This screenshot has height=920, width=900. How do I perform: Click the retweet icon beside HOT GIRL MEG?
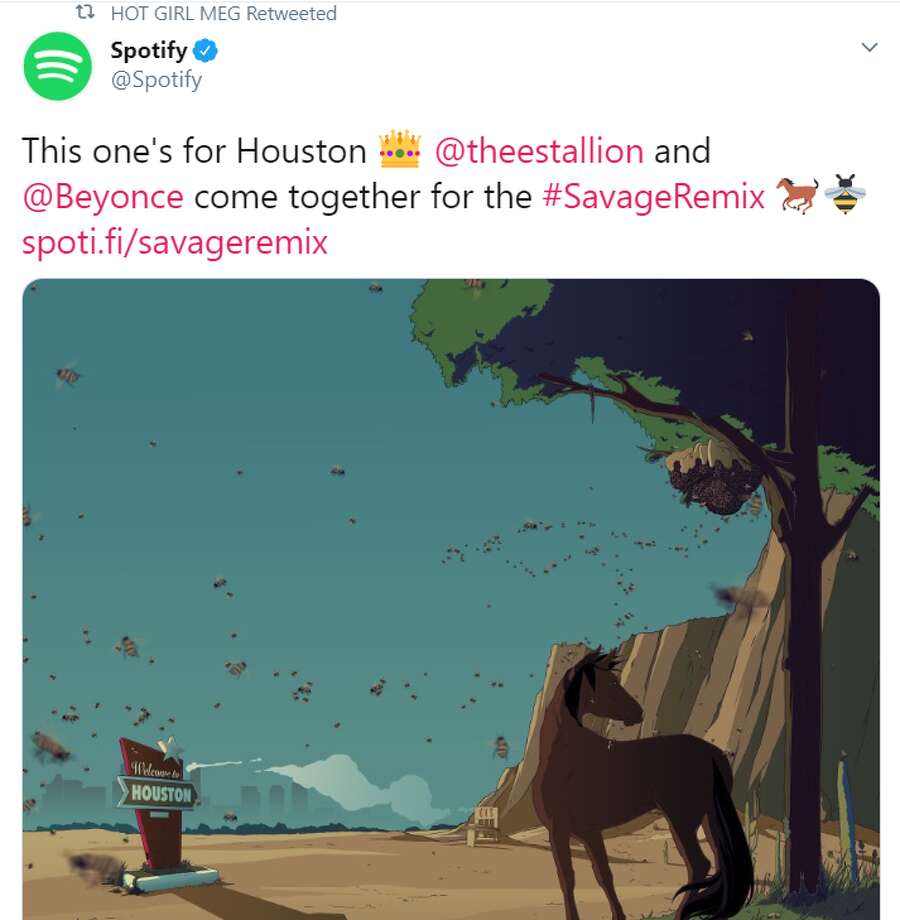click(x=86, y=12)
